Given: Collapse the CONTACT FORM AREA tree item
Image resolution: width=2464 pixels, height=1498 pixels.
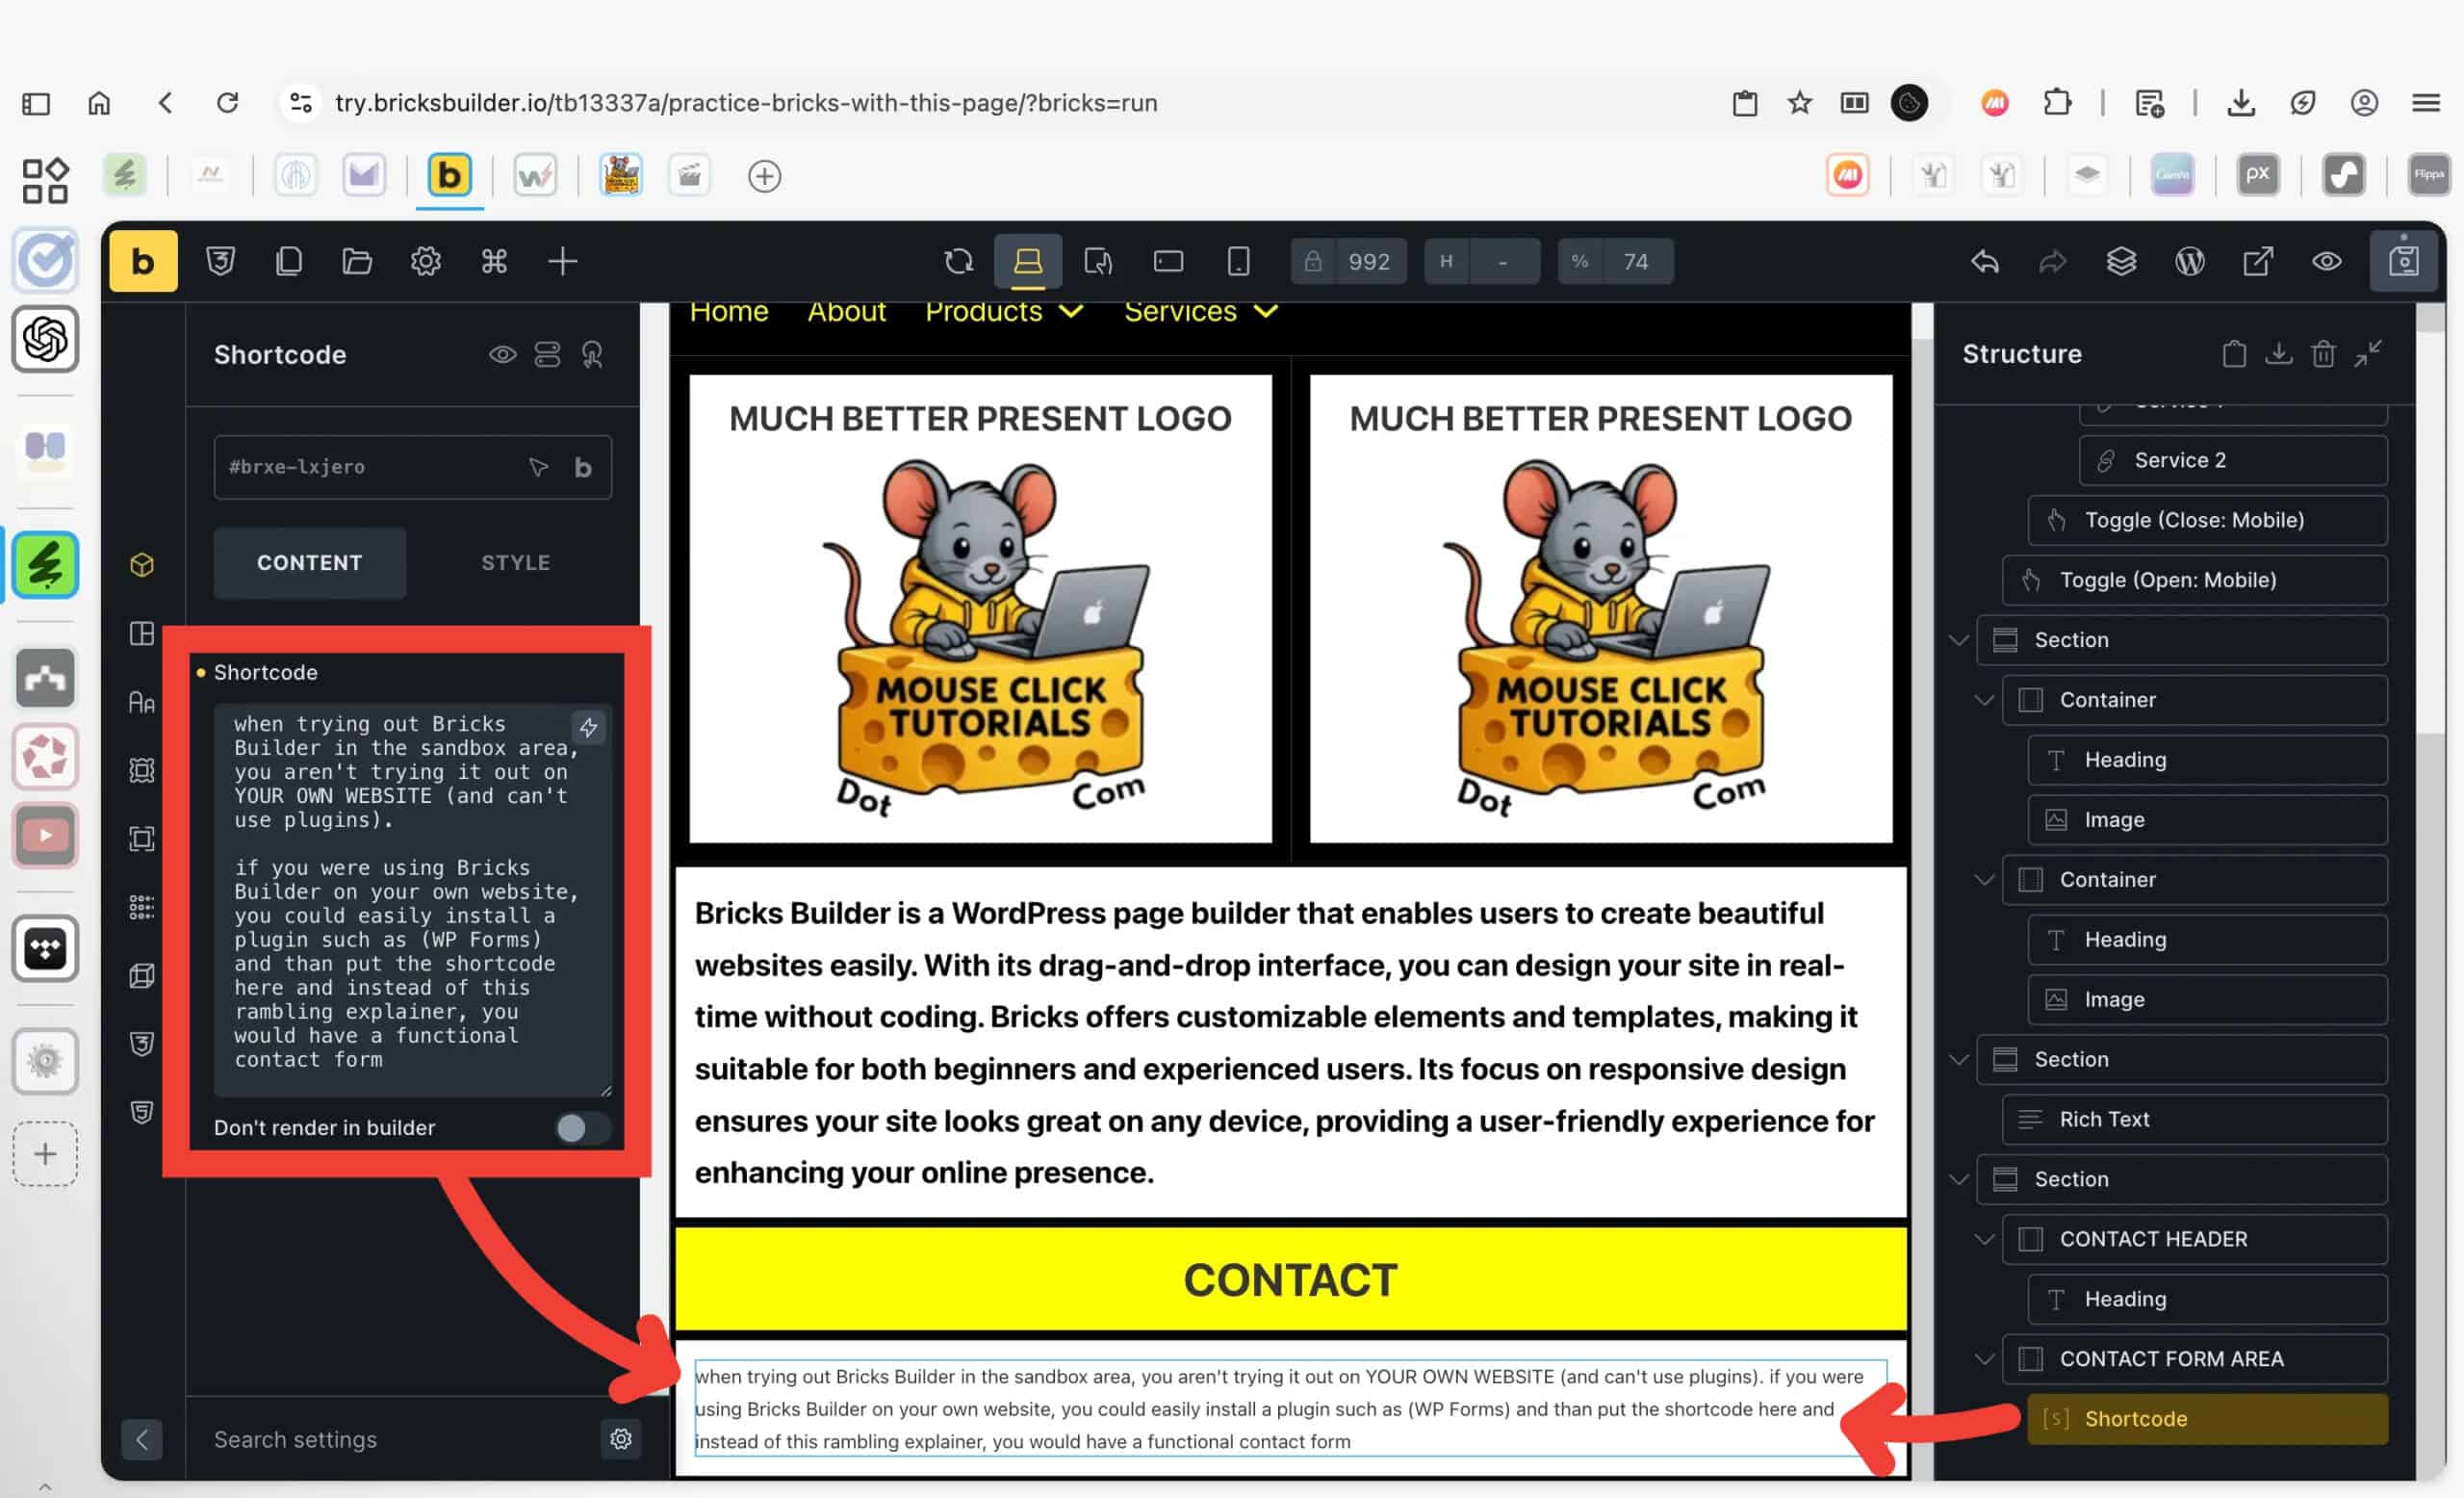Looking at the screenshot, I should (1984, 1358).
